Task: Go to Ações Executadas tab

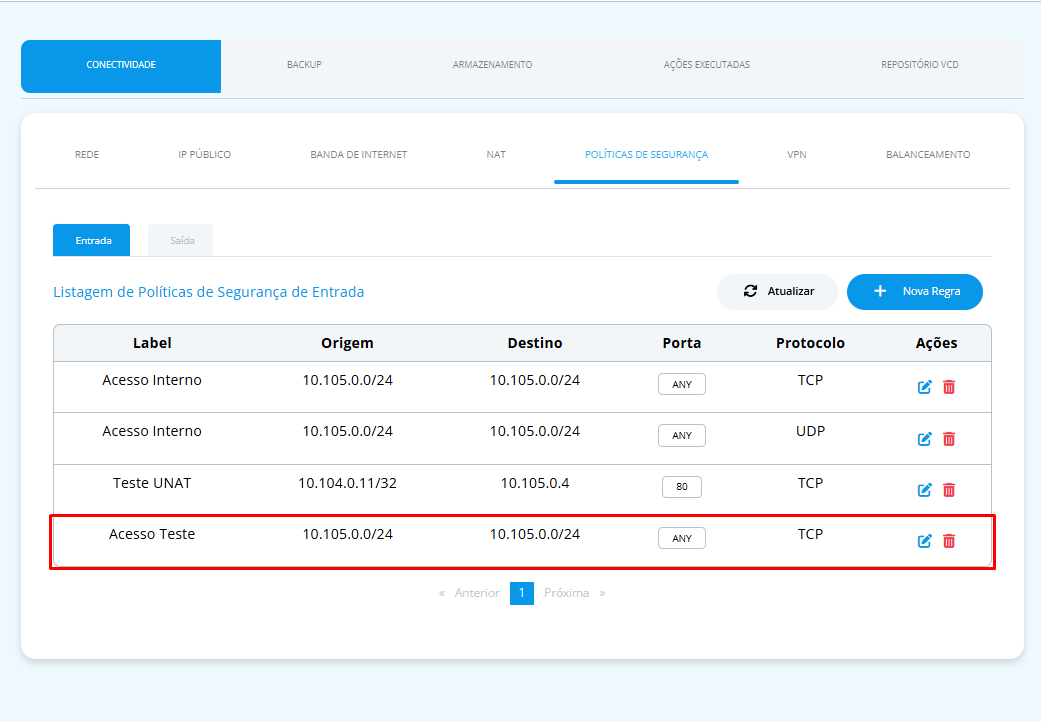Action: pyautogui.click(x=706, y=64)
